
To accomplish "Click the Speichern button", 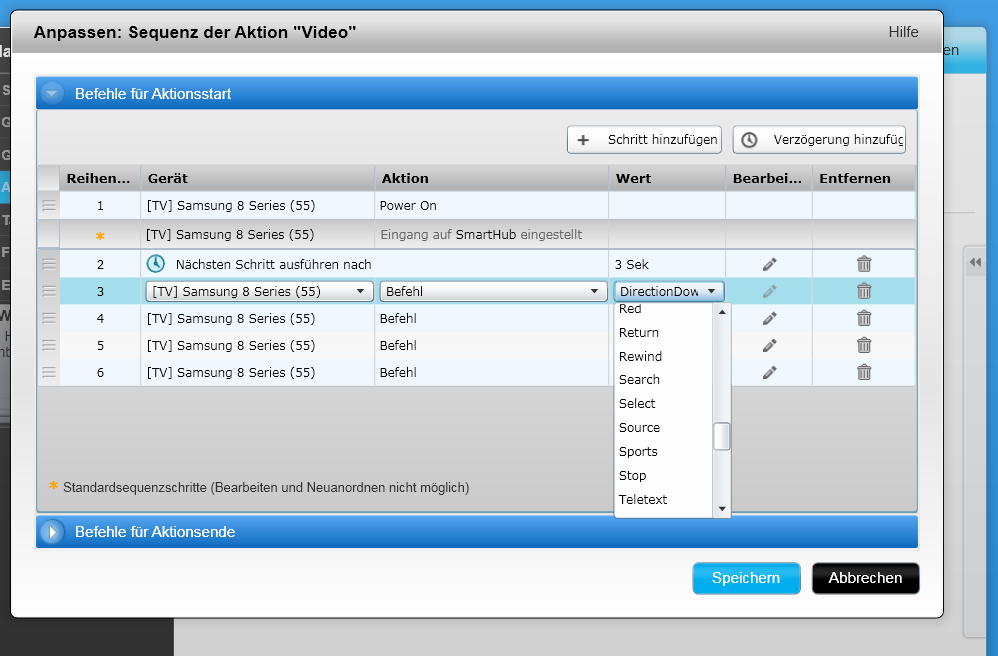I will click(746, 578).
